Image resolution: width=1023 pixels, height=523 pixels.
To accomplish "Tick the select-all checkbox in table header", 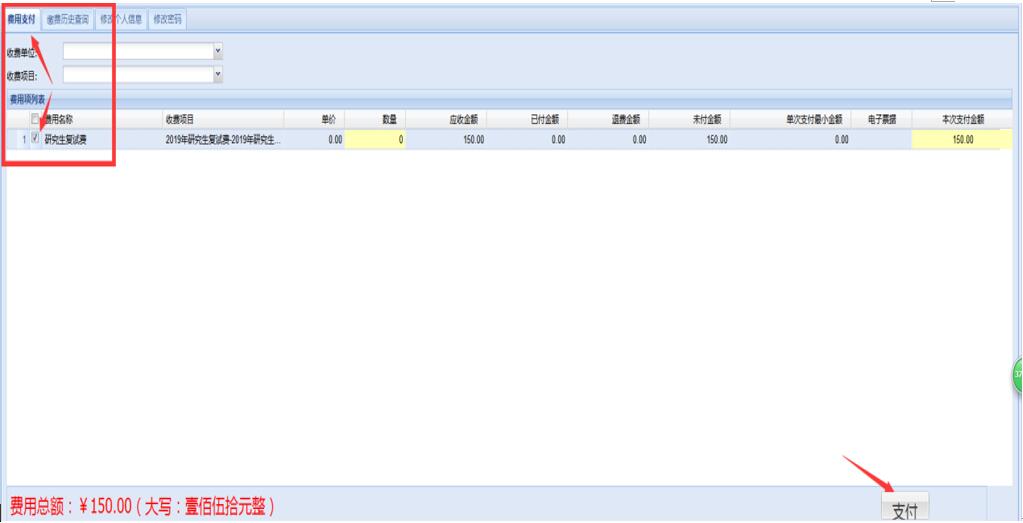I will point(36,119).
